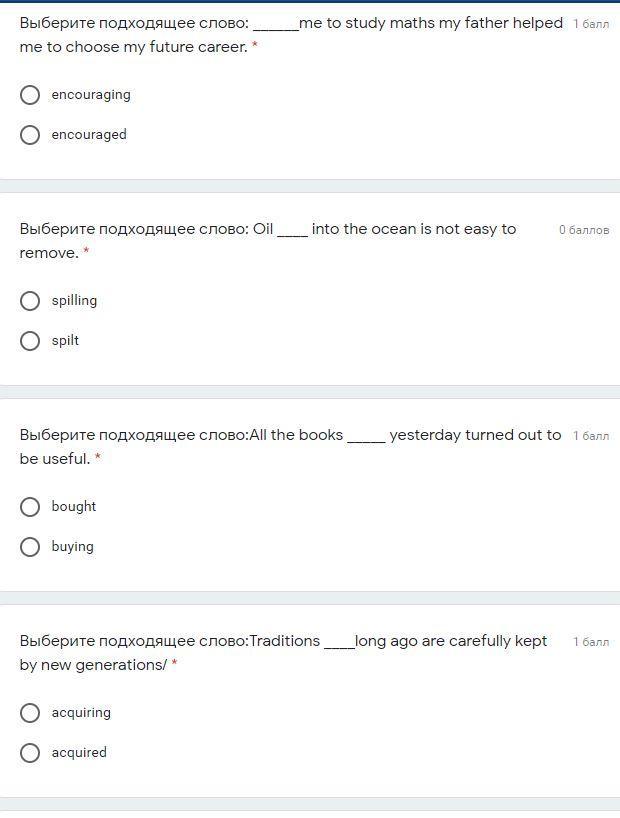Select the 'buying' radio button
Screen dimensions: 620x818
point(30,547)
